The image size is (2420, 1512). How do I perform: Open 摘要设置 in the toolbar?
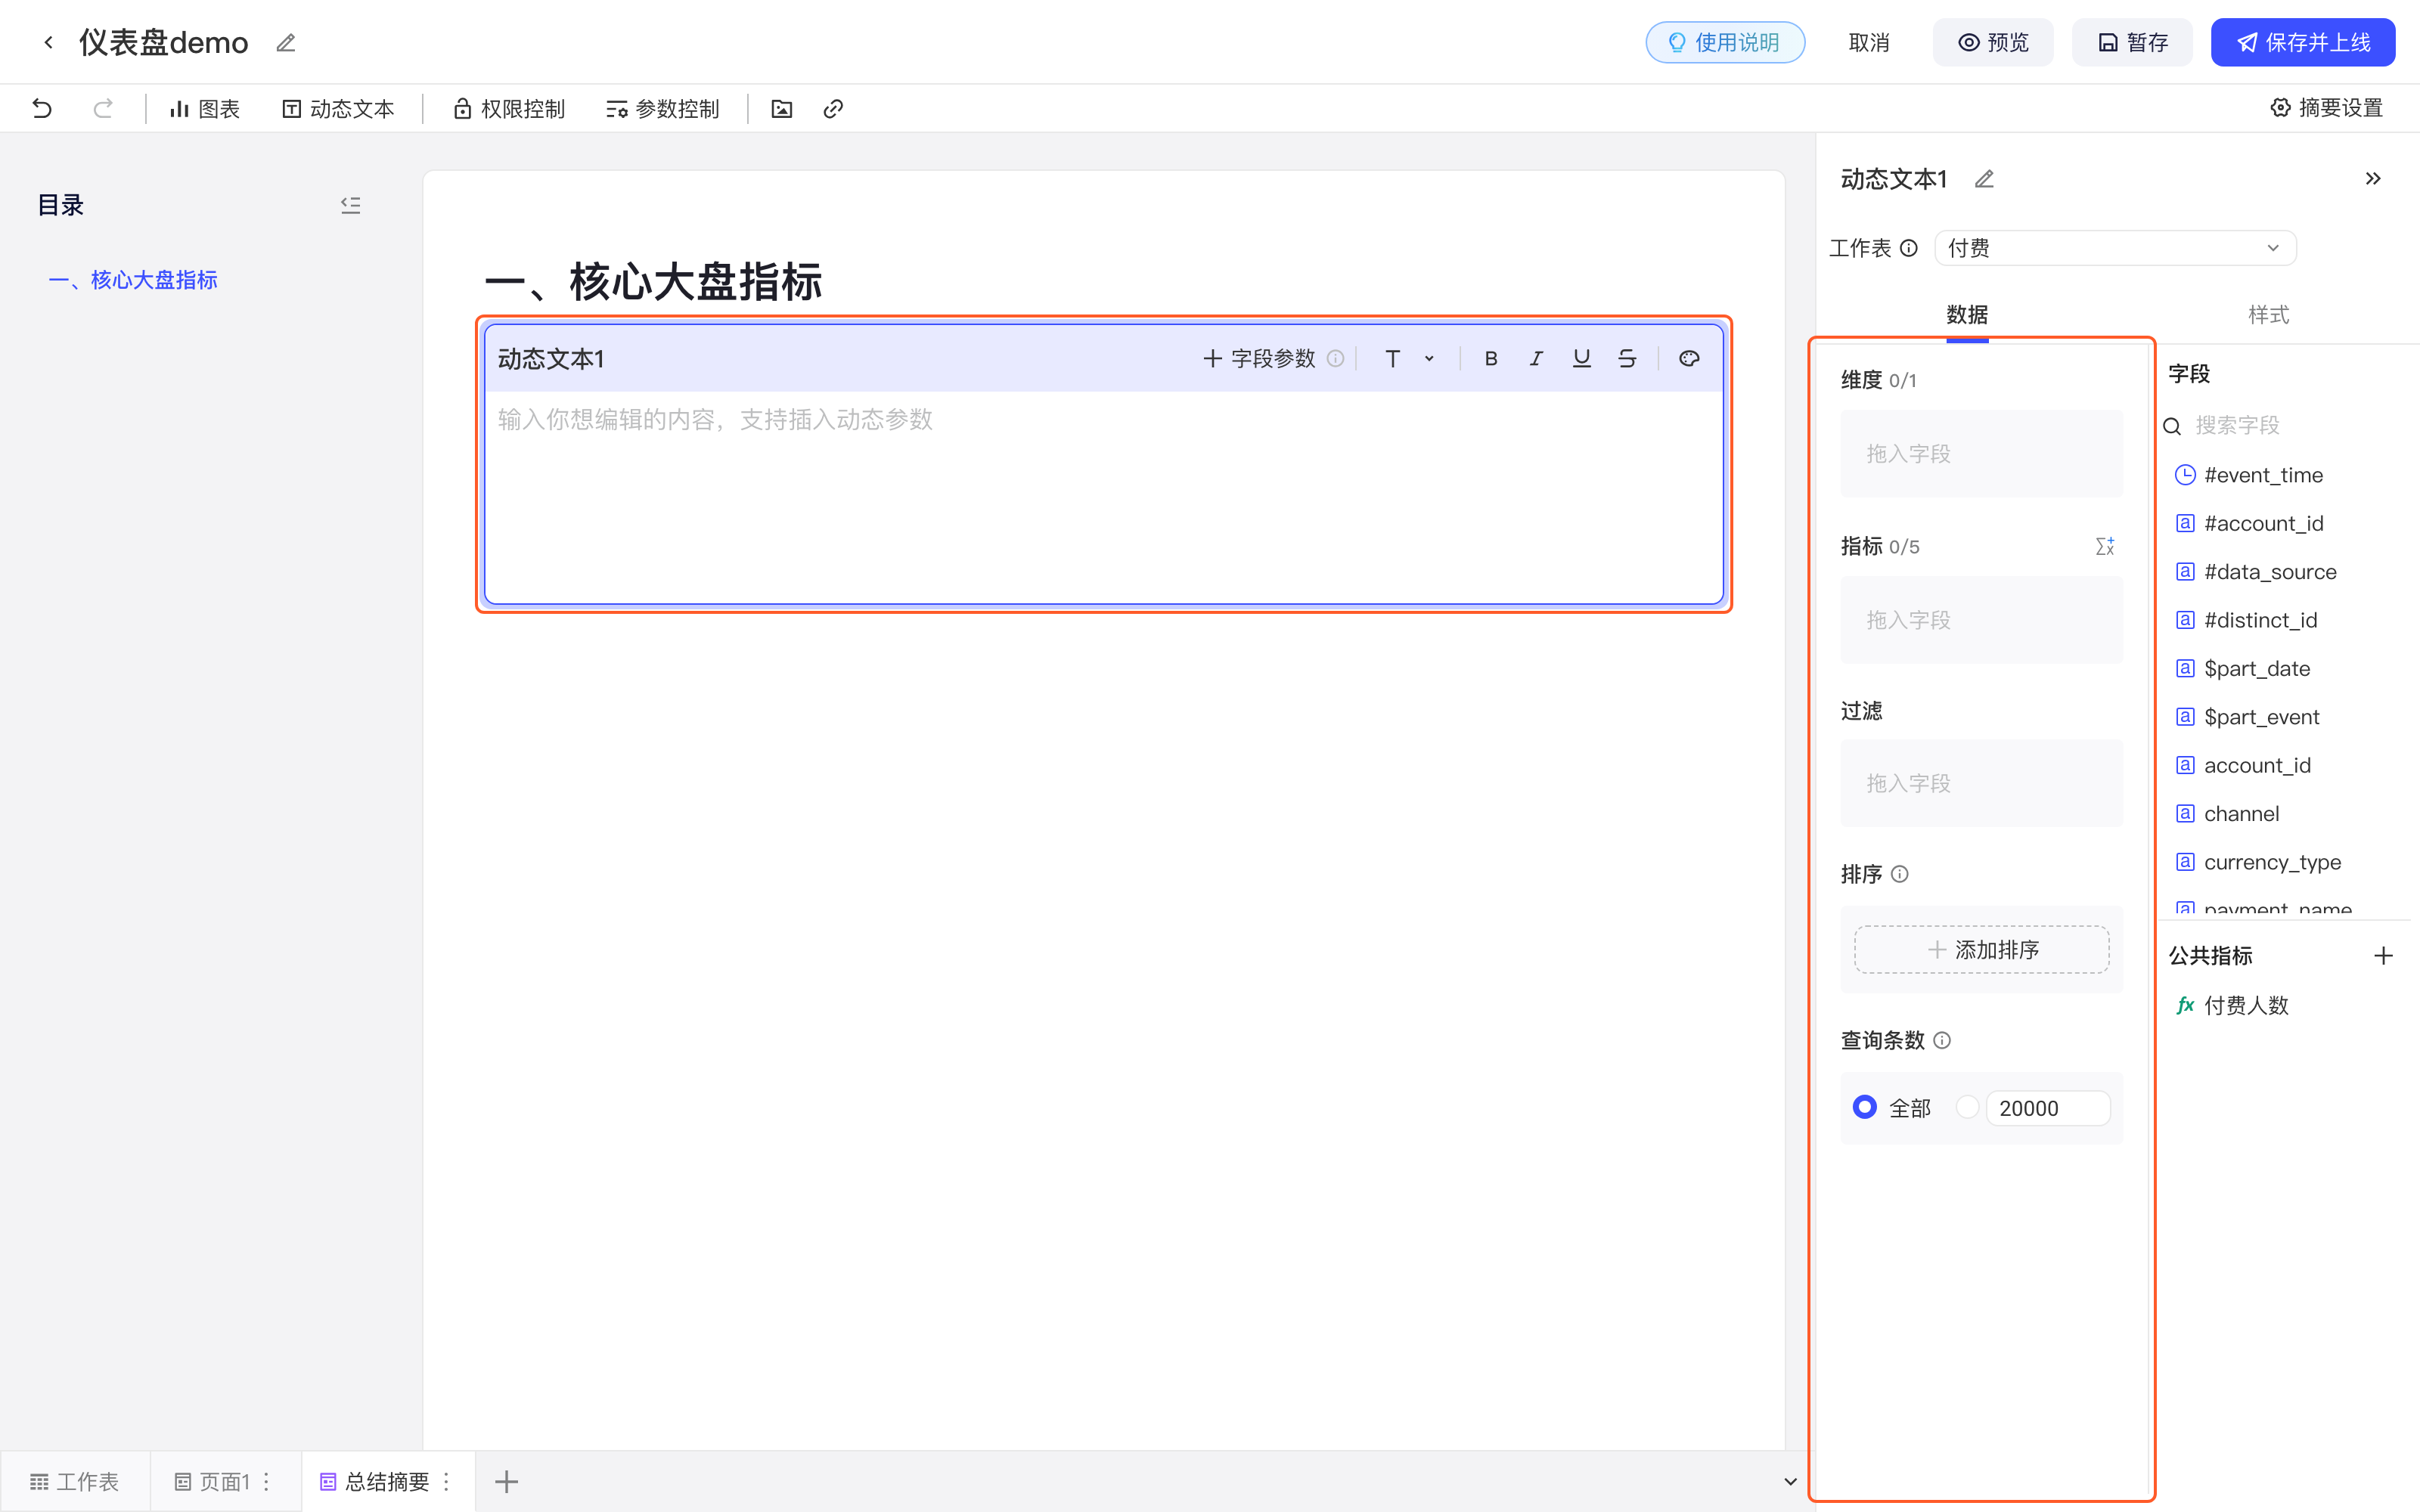(2326, 108)
